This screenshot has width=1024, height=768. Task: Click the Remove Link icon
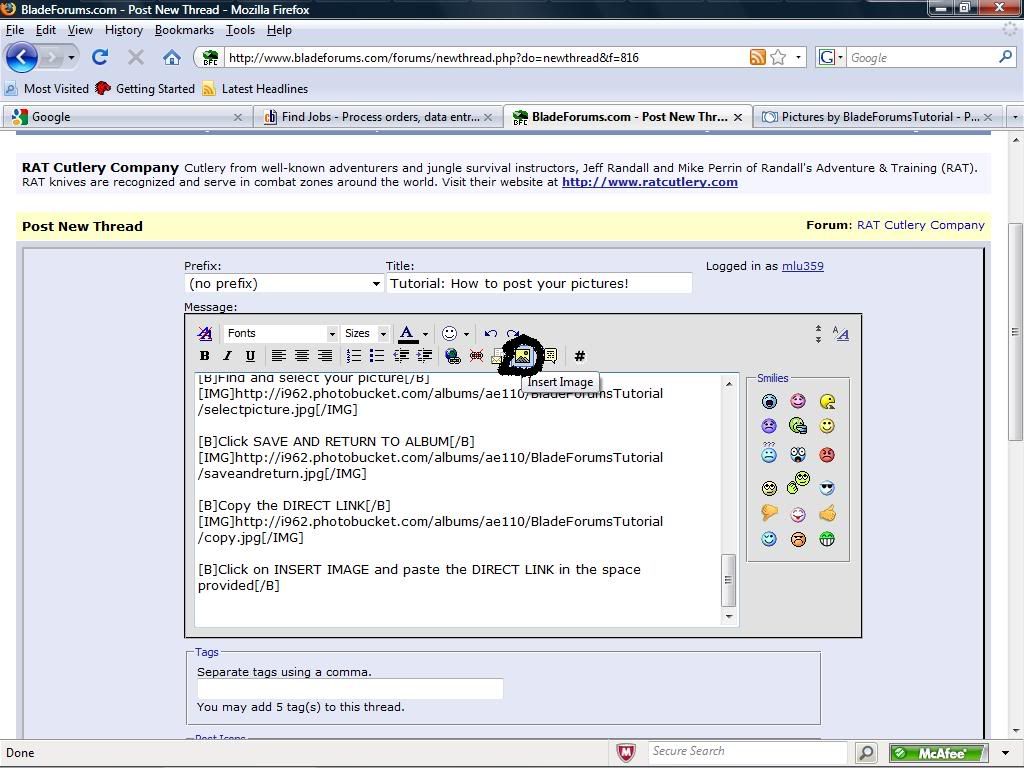477,356
